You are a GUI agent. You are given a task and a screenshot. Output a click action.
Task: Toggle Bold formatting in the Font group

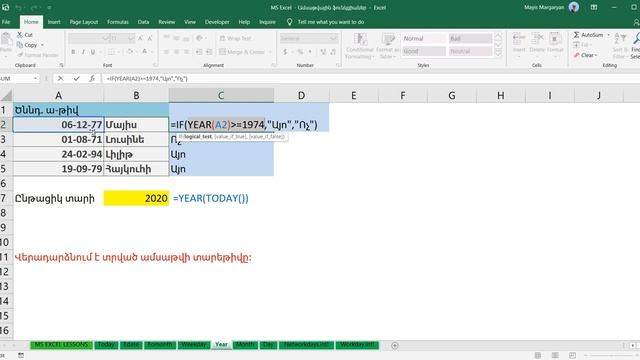[x=73, y=52]
